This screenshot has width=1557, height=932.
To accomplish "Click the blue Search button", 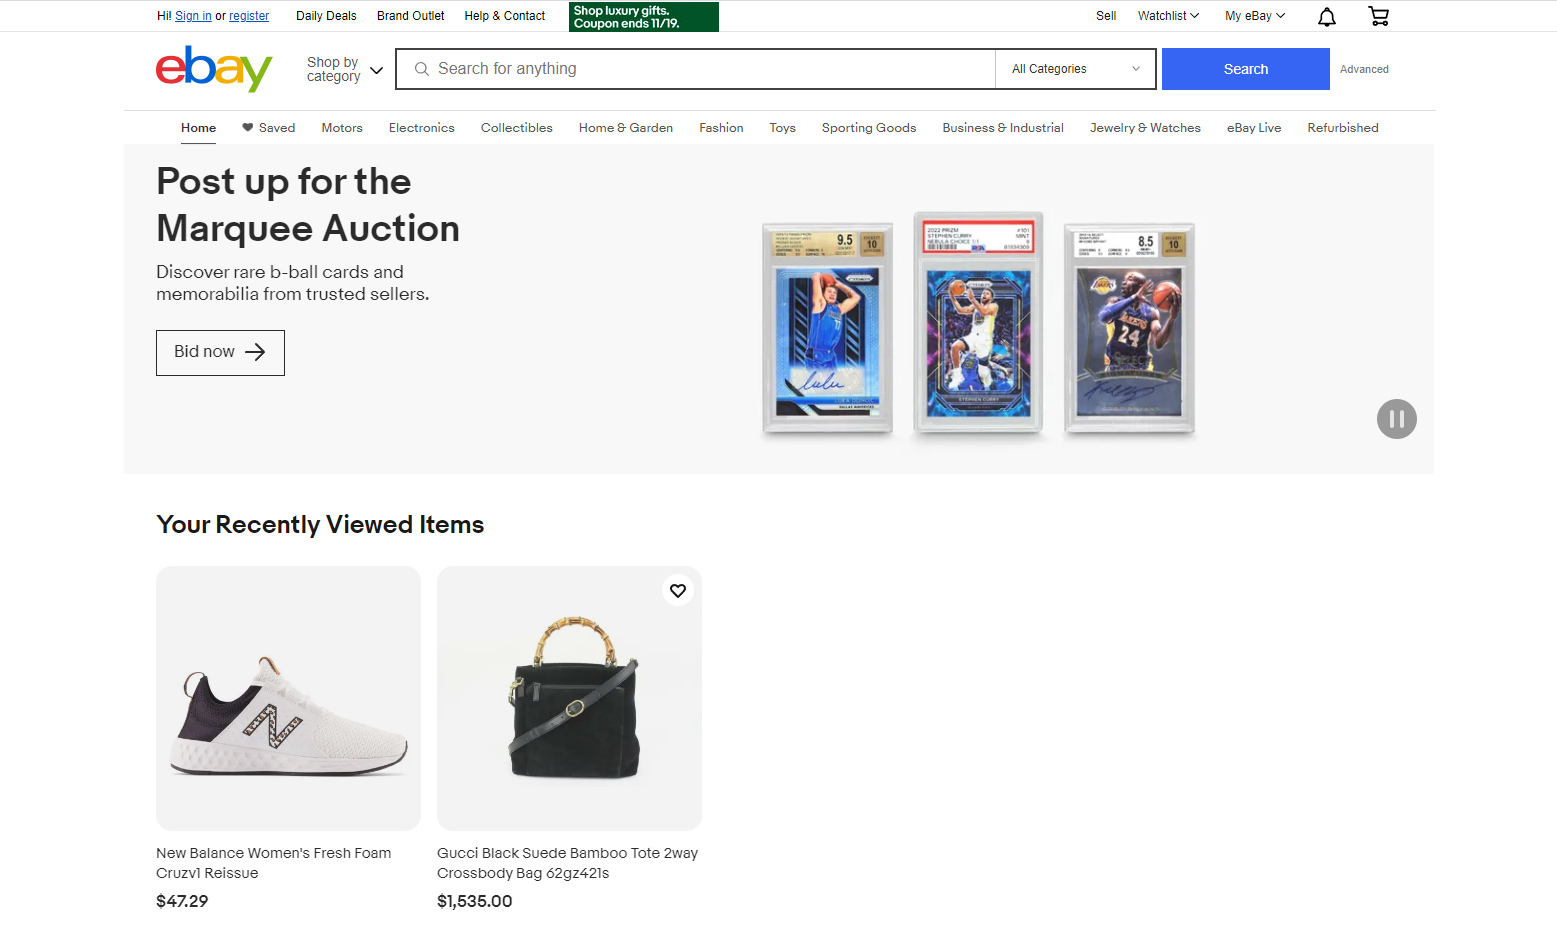I will 1245,69.
